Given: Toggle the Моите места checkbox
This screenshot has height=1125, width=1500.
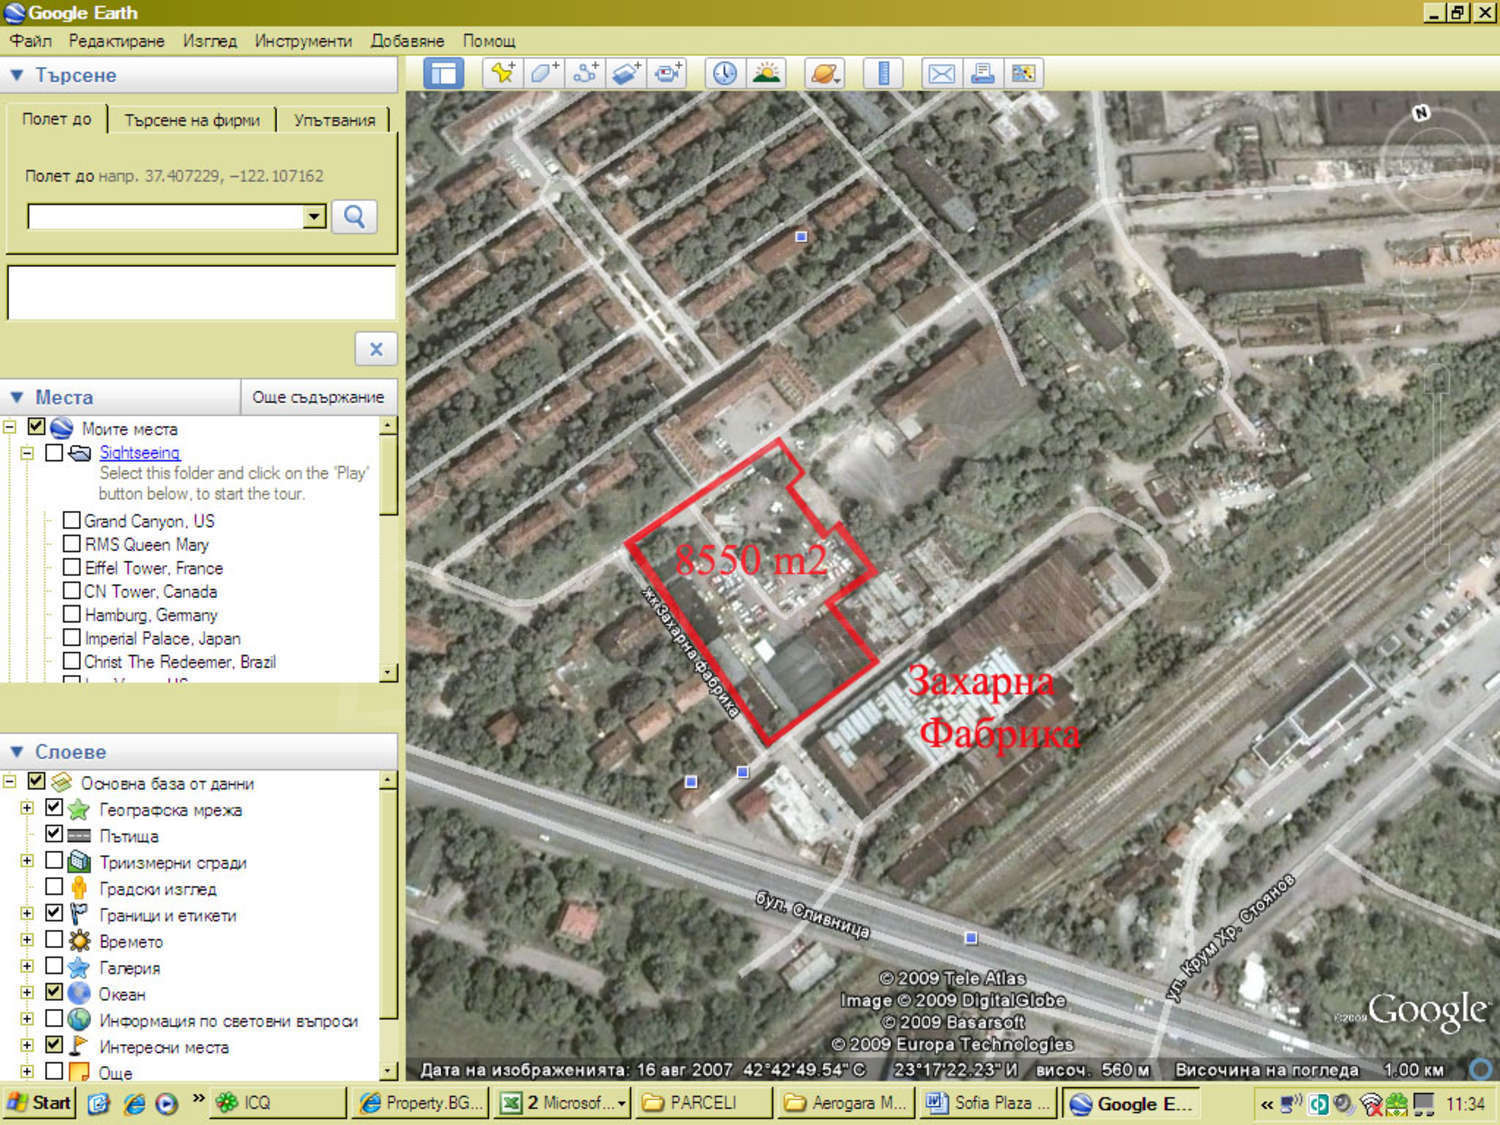Looking at the screenshot, I should click(x=37, y=427).
